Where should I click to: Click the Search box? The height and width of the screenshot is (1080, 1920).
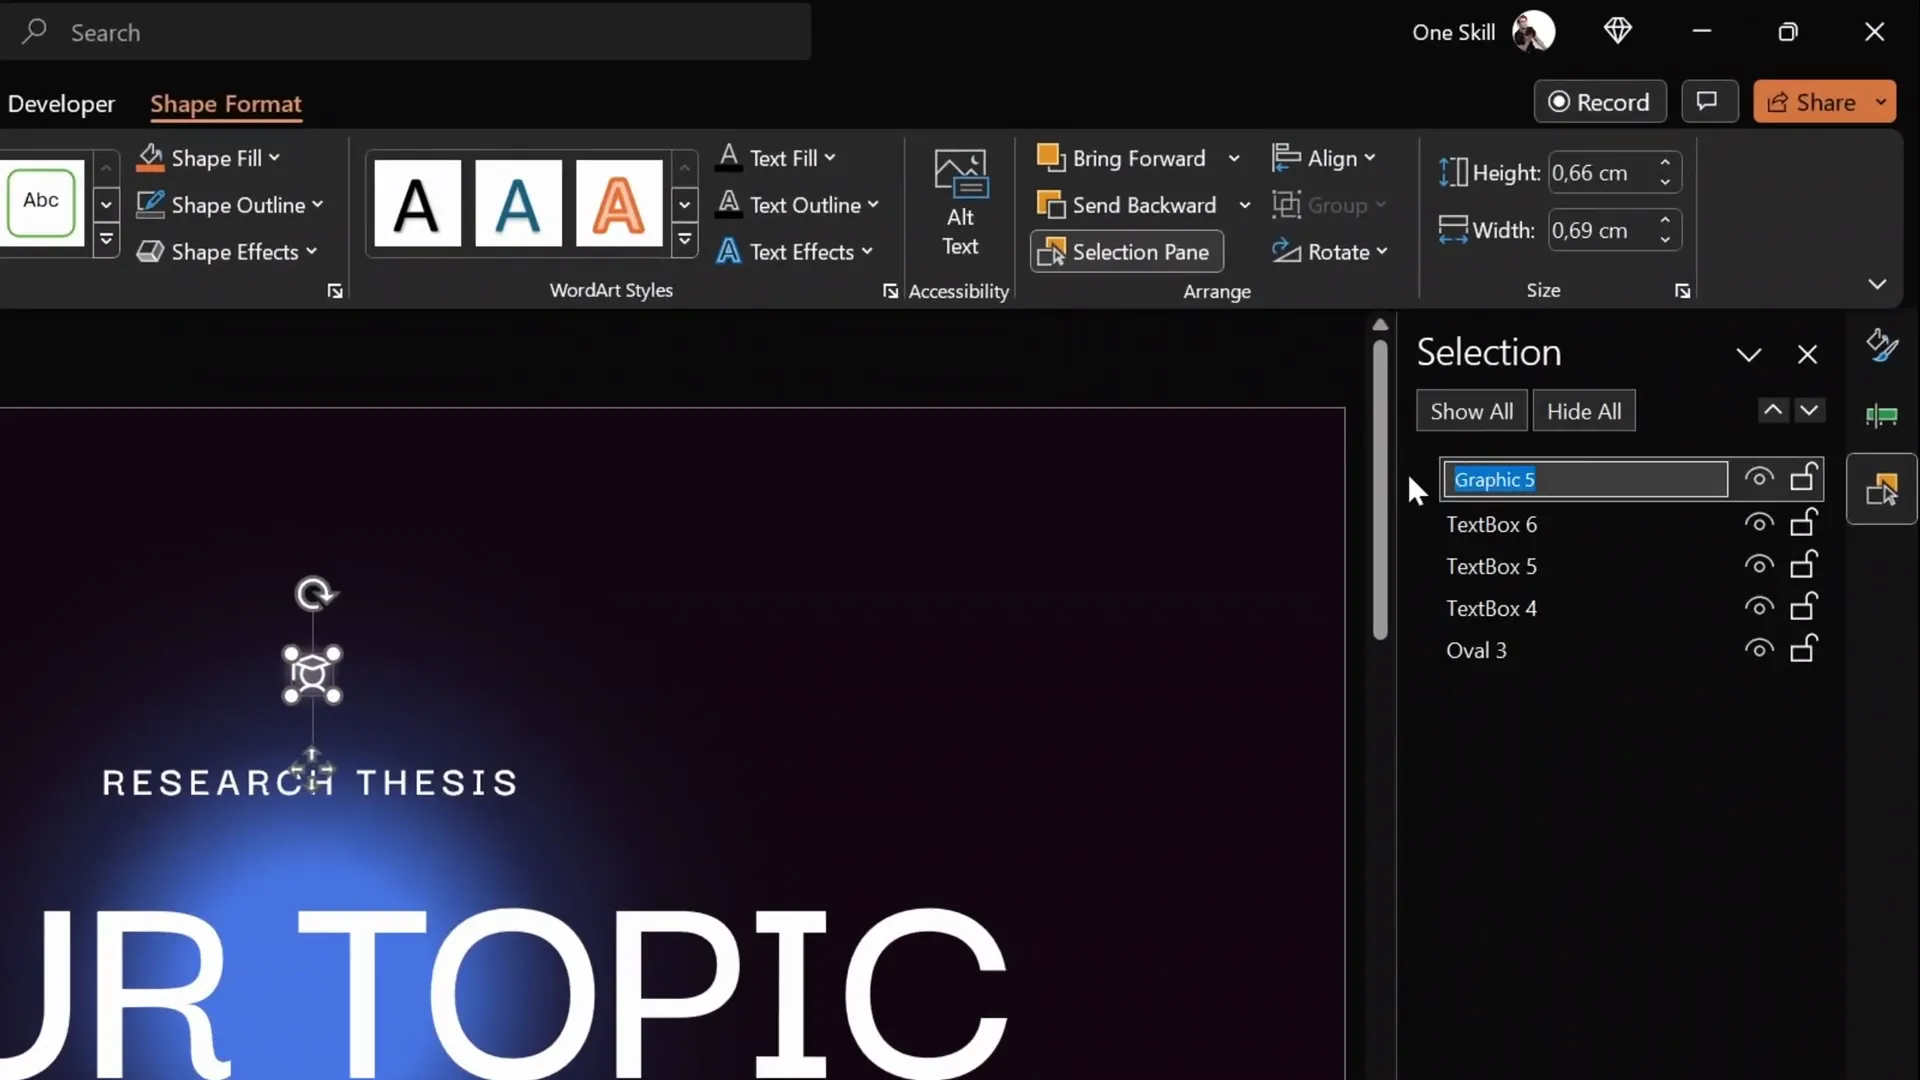click(405, 32)
